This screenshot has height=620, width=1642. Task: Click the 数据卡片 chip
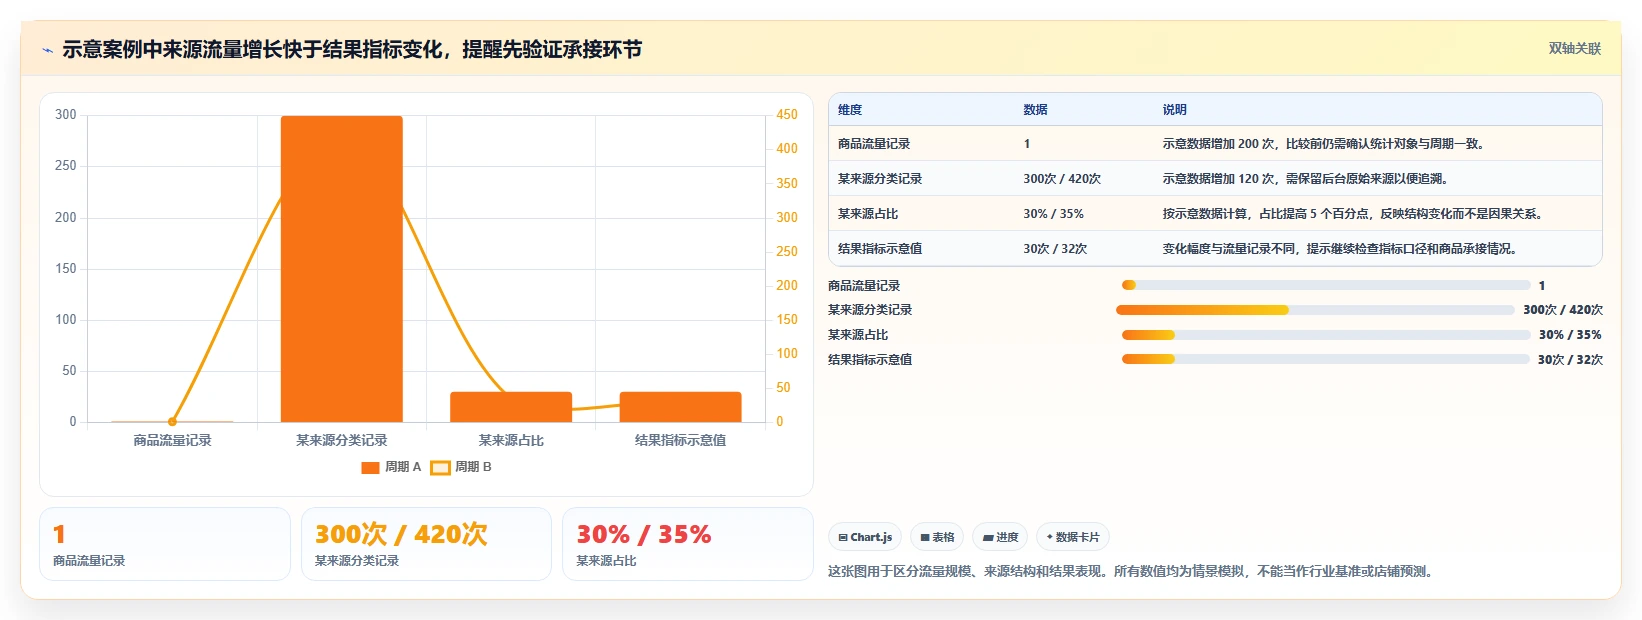[1073, 537]
